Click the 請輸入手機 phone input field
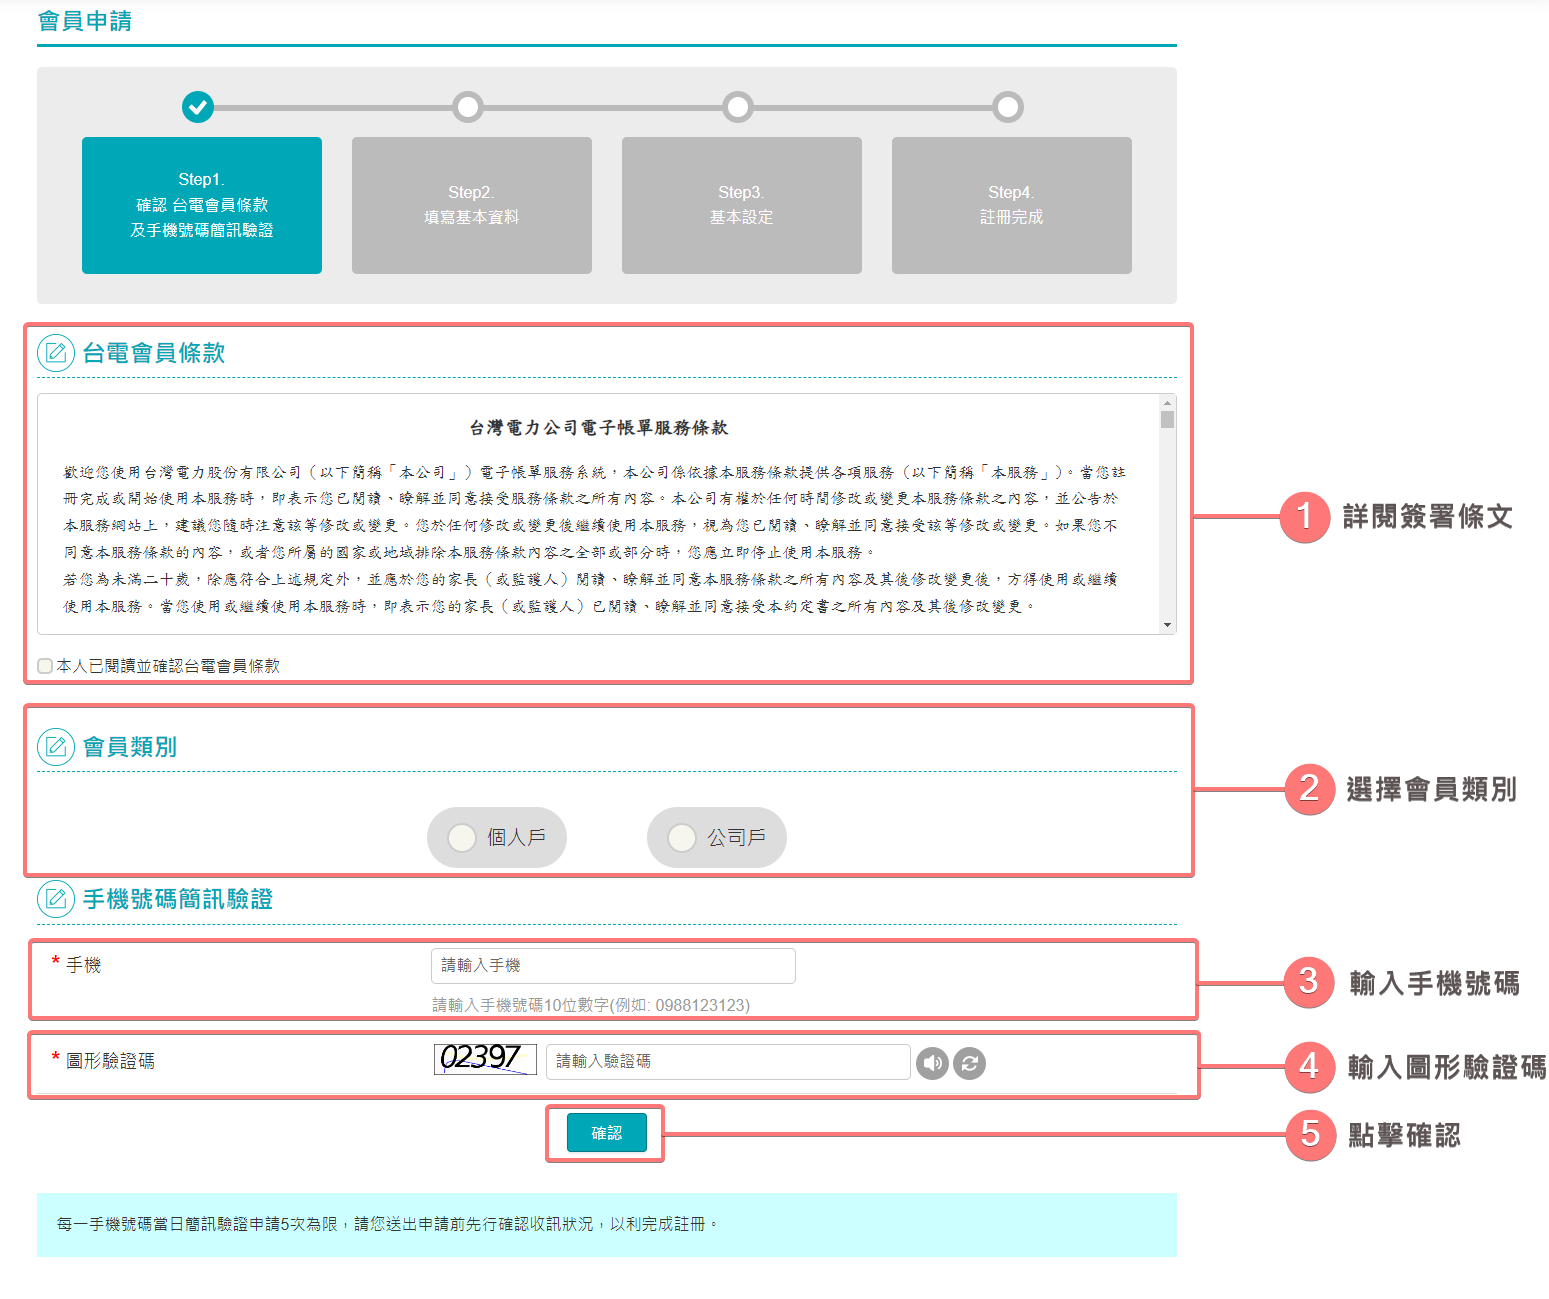The height and width of the screenshot is (1299, 1549). (x=614, y=966)
